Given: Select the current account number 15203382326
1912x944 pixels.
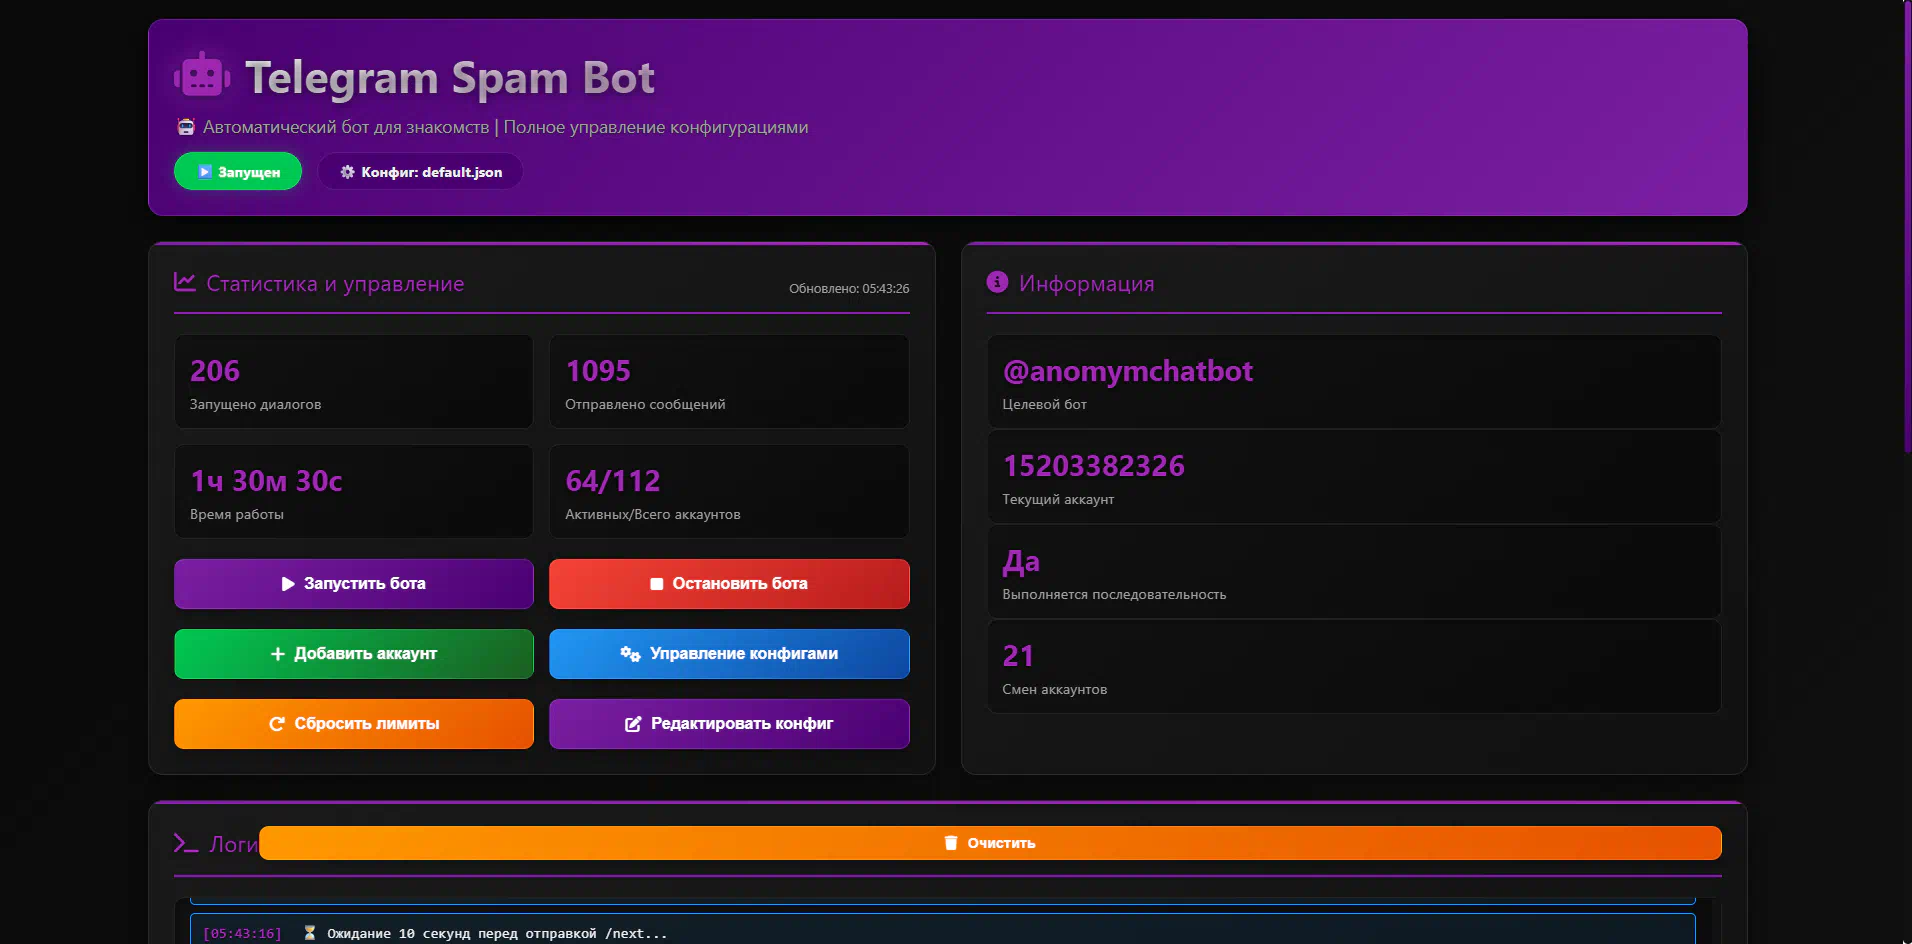Looking at the screenshot, I should pos(1093,466).
